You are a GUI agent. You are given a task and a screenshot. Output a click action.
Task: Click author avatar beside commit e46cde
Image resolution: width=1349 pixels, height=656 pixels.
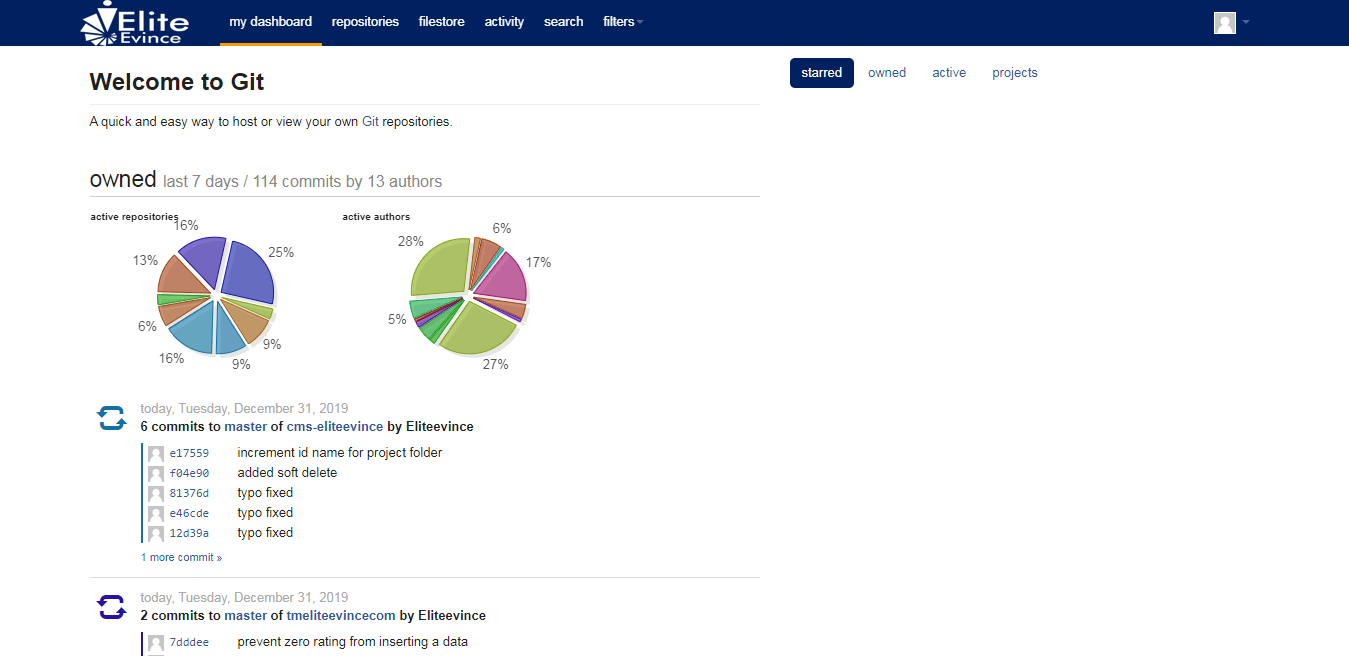[156, 514]
